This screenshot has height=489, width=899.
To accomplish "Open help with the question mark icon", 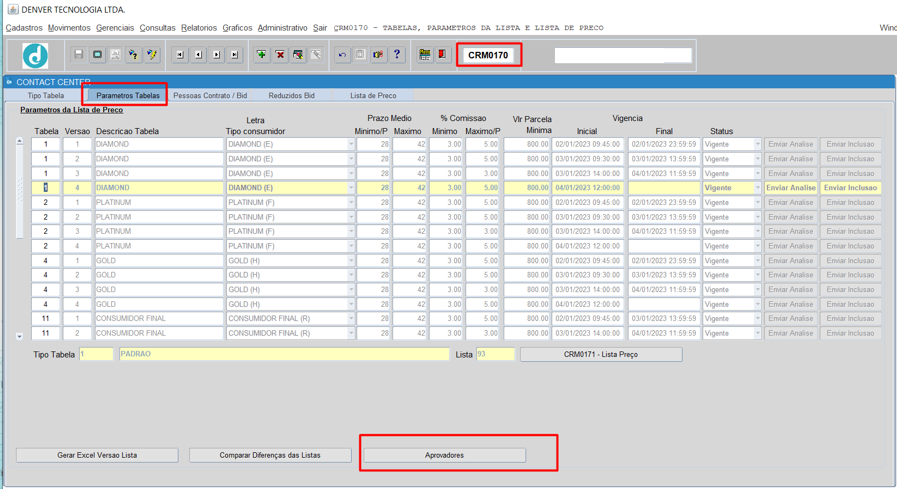I will 397,54.
